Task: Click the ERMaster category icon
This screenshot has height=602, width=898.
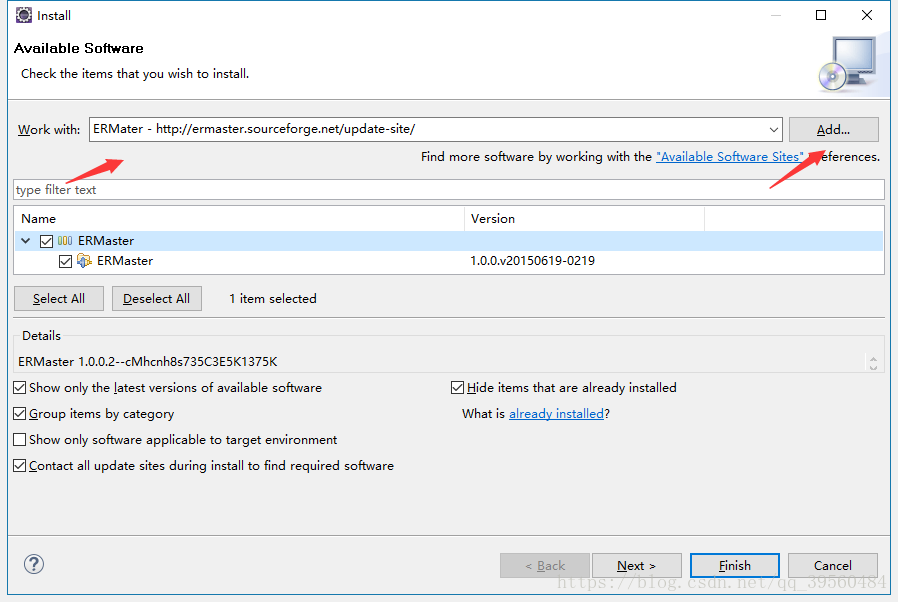Action: click(x=65, y=241)
